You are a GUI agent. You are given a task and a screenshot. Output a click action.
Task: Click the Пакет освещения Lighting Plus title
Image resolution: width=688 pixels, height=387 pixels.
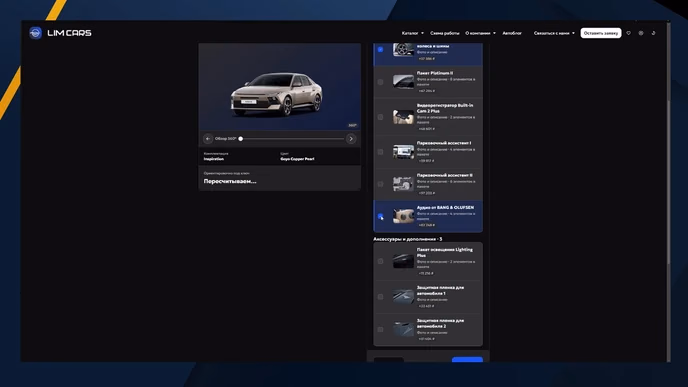click(x=444, y=252)
